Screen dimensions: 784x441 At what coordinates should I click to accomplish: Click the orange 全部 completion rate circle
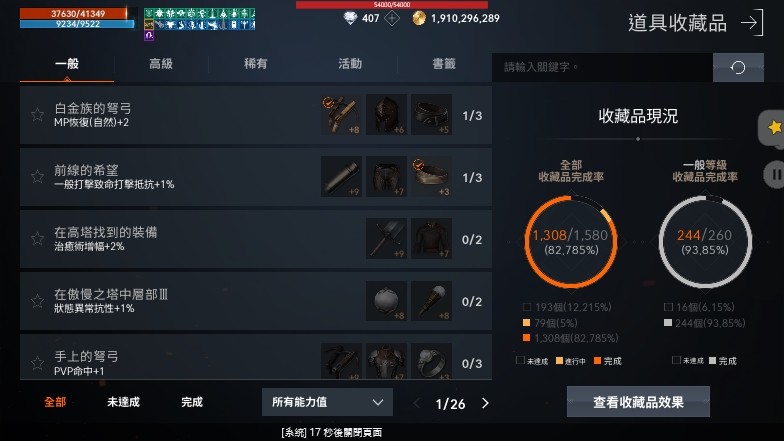[x=570, y=242]
